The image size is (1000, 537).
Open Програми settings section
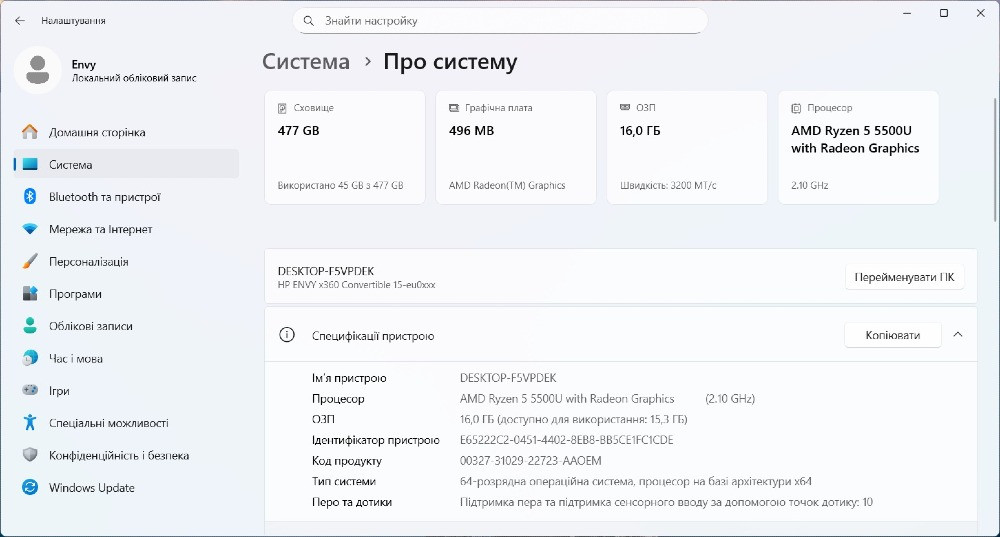[126, 293]
